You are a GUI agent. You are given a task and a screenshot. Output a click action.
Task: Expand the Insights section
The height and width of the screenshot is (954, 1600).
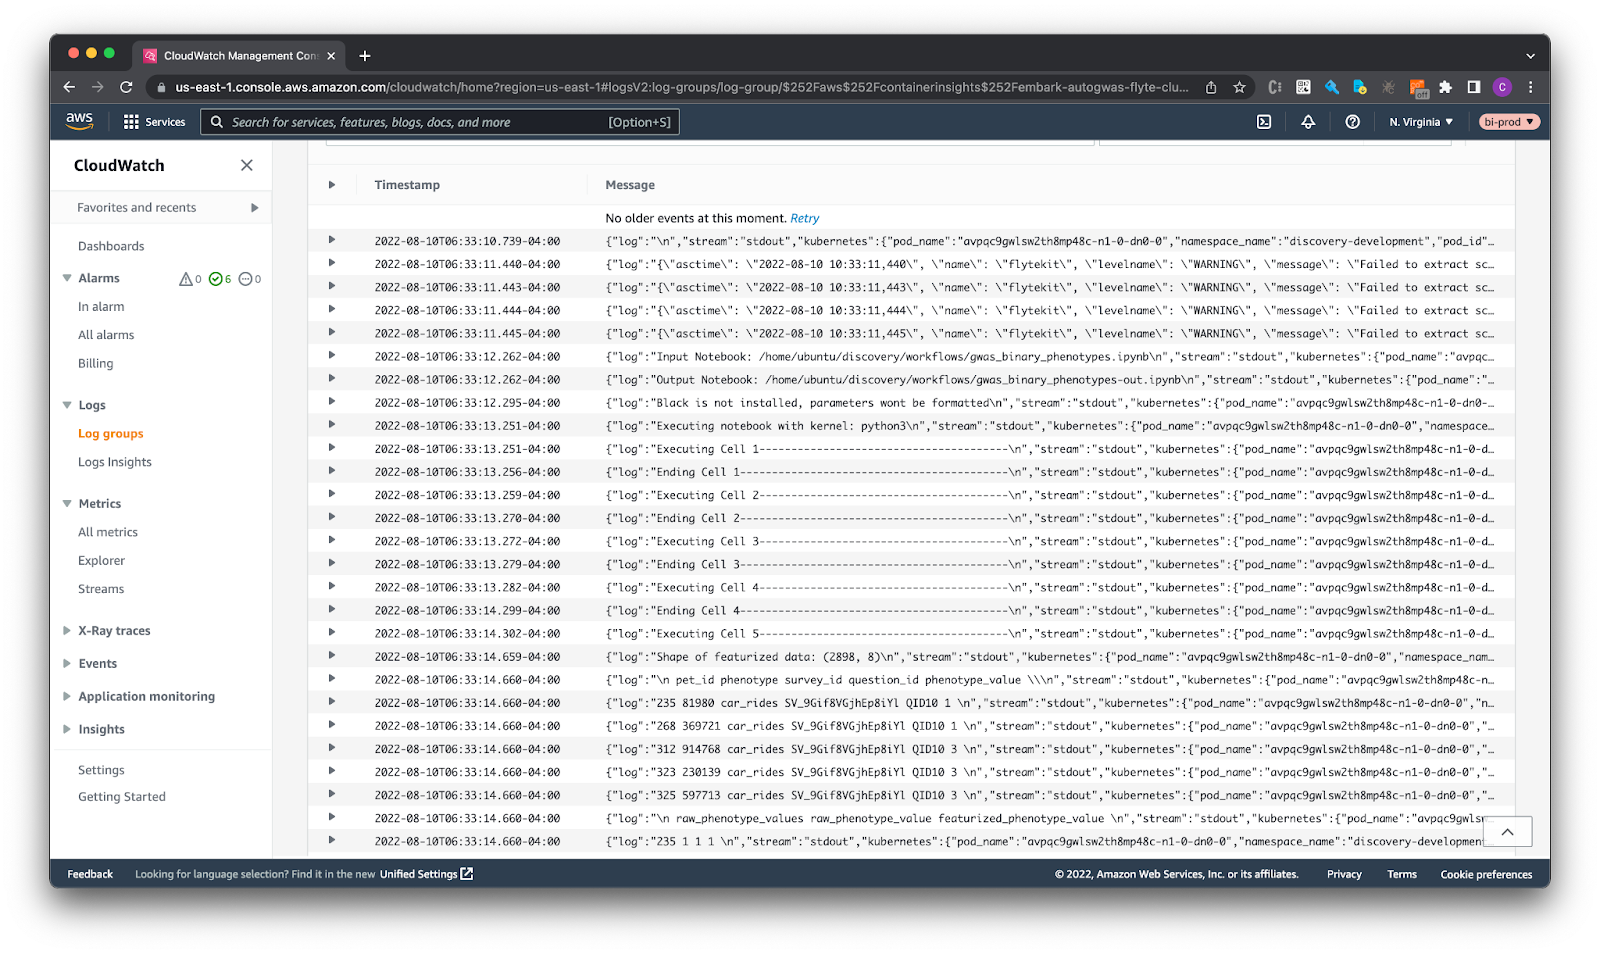[67, 730]
